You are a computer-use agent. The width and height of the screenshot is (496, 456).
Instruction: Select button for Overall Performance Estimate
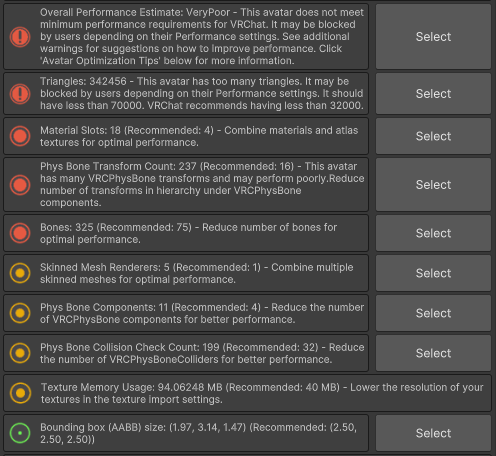pyautogui.click(x=433, y=37)
